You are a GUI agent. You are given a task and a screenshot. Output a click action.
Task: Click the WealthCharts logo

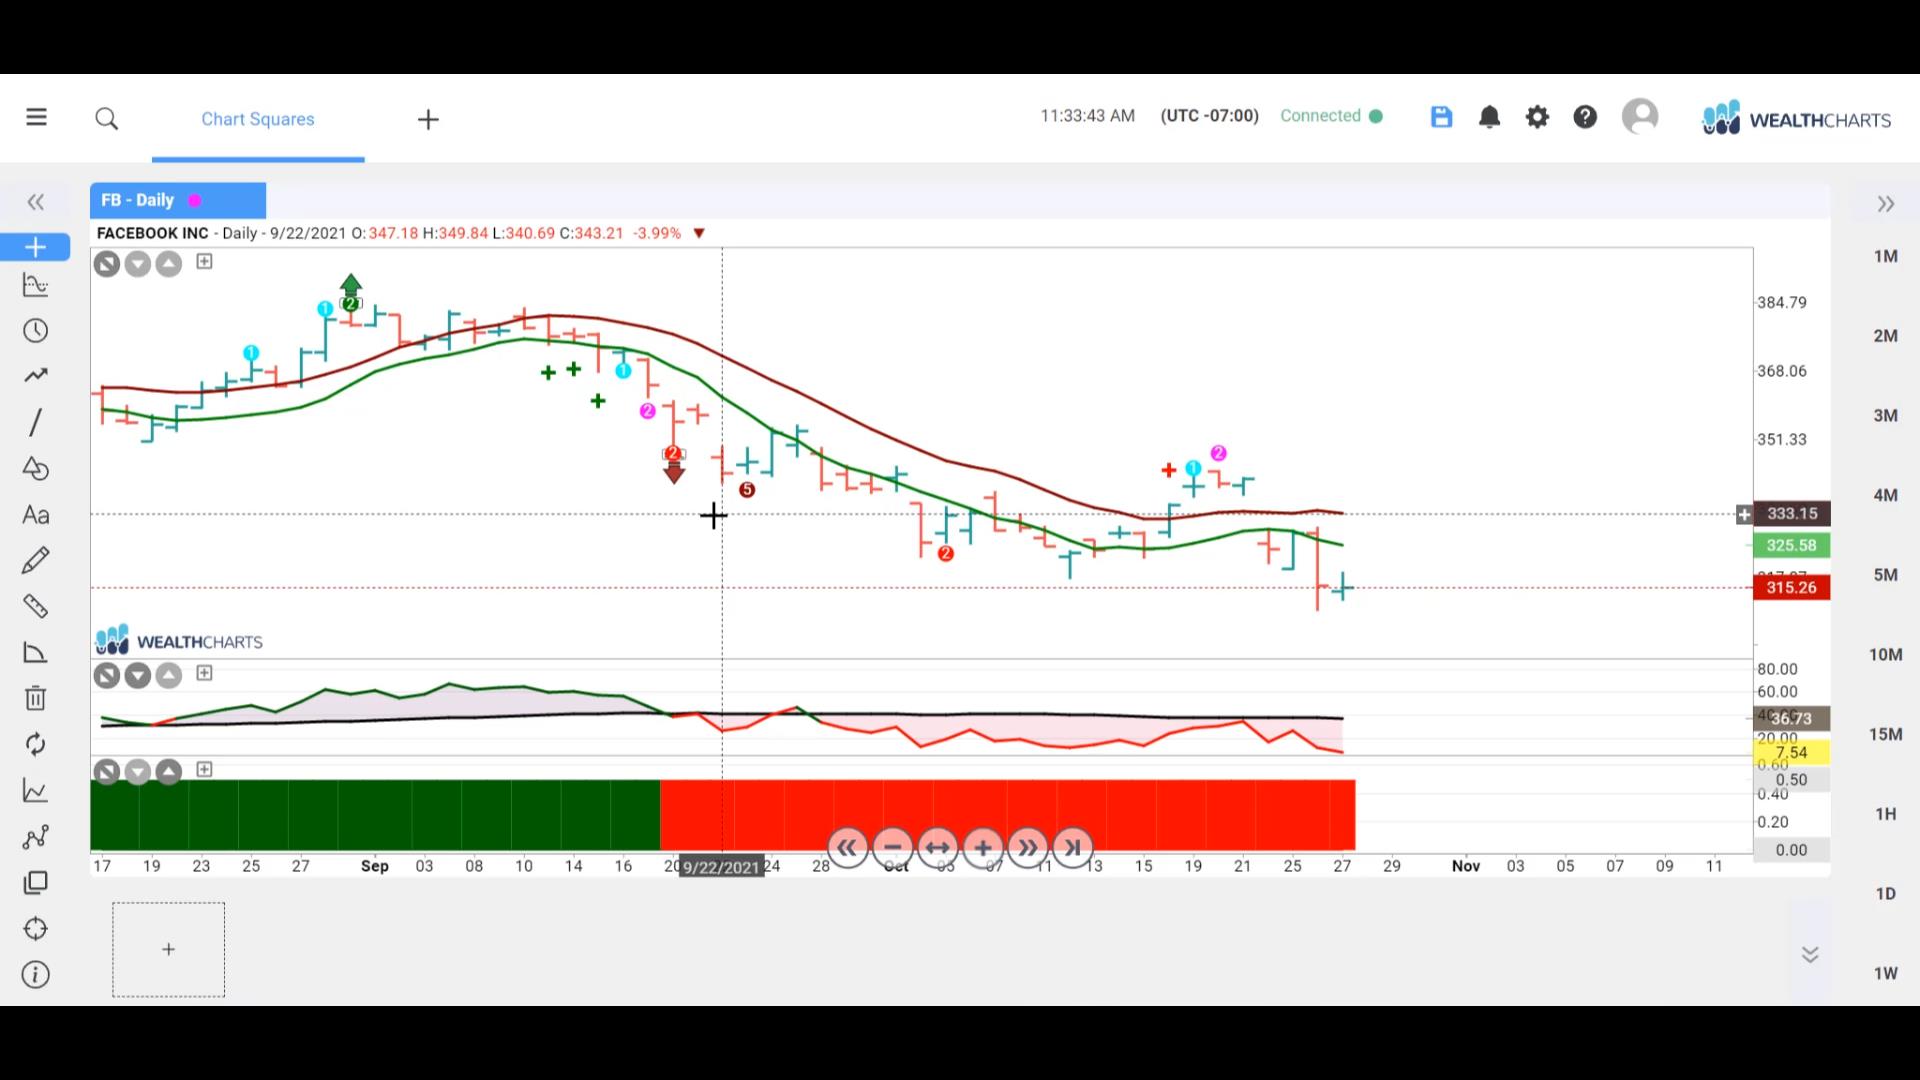point(1796,119)
